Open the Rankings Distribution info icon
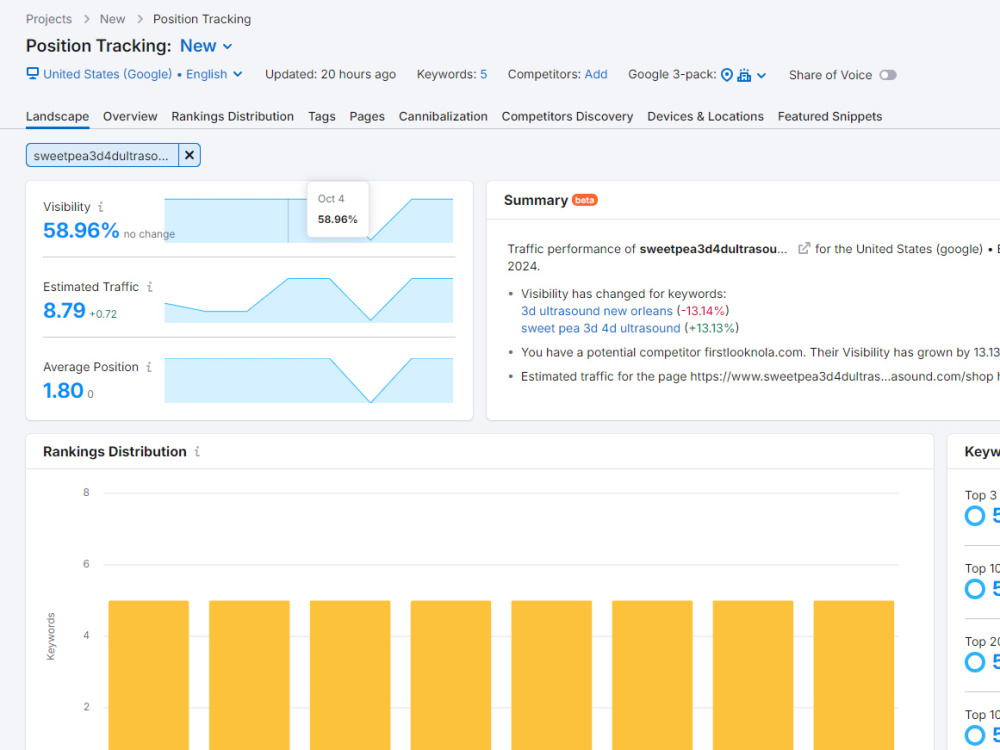 (197, 452)
